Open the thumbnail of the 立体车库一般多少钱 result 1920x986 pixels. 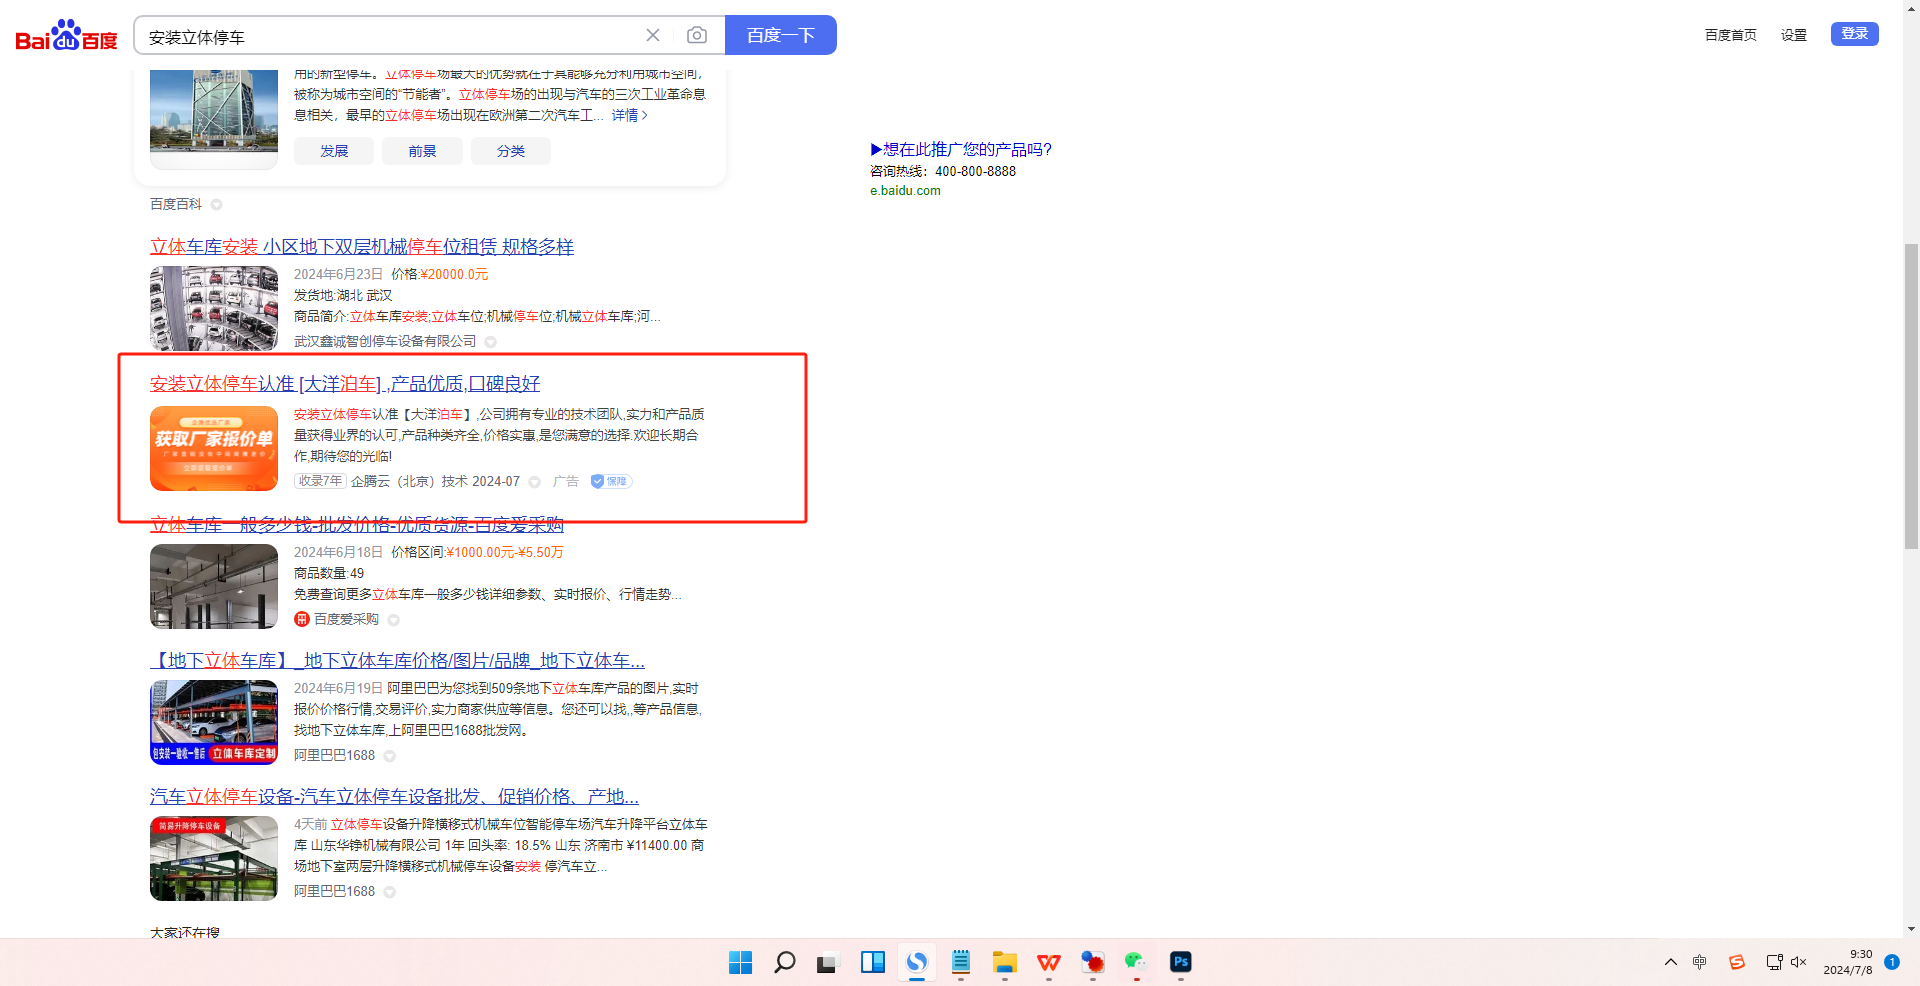214,586
